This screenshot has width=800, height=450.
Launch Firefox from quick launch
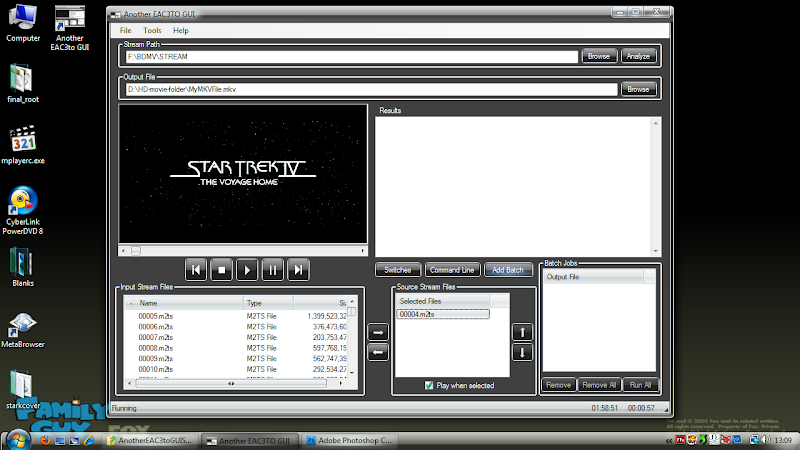point(45,440)
